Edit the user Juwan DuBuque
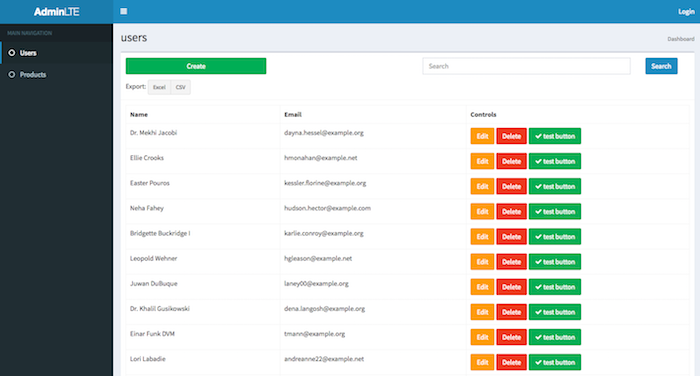The image size is (700, 376). pos(482,287)
